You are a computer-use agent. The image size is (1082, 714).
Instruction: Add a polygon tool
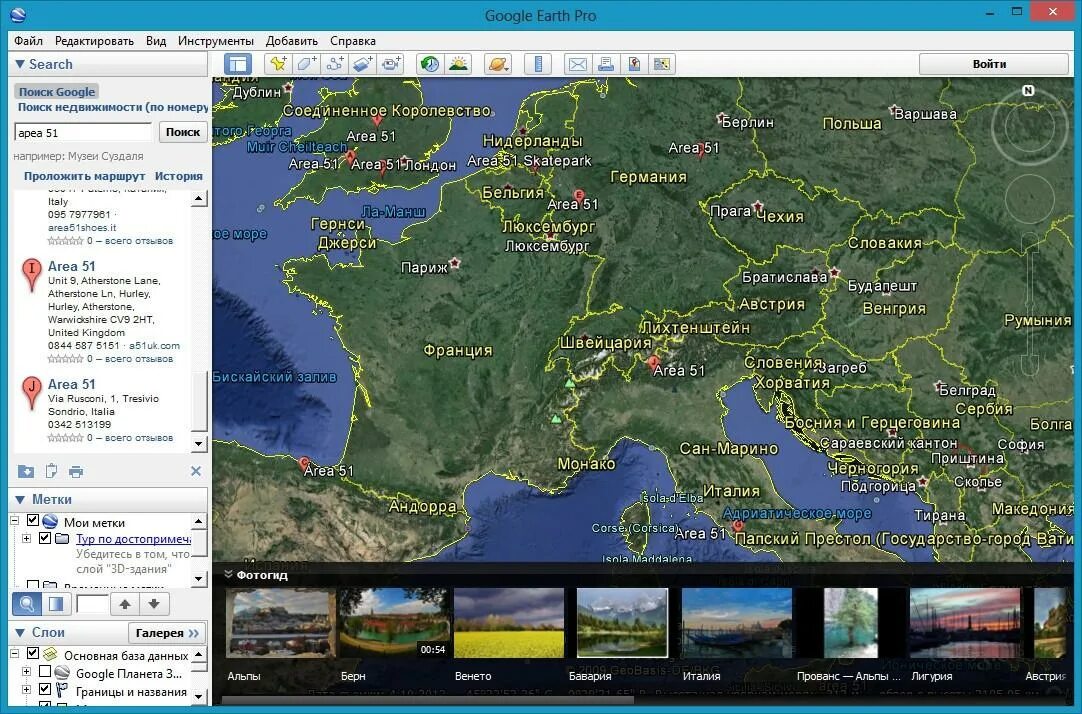click(306, 64)
